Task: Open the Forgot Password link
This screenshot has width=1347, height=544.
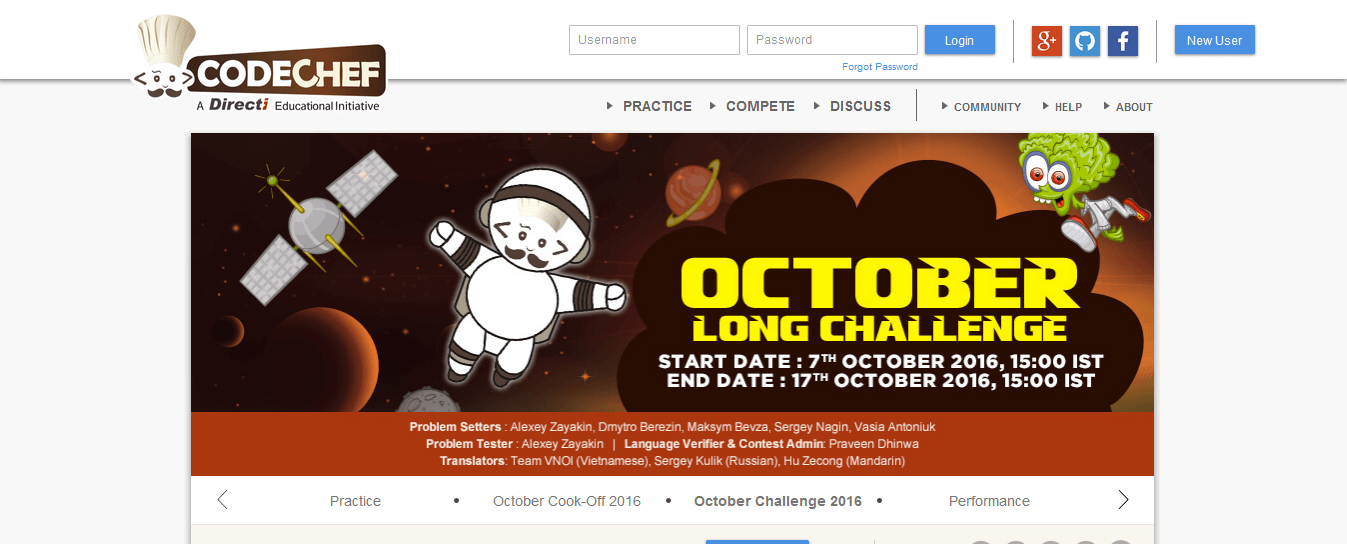Action: coord(879,67)
